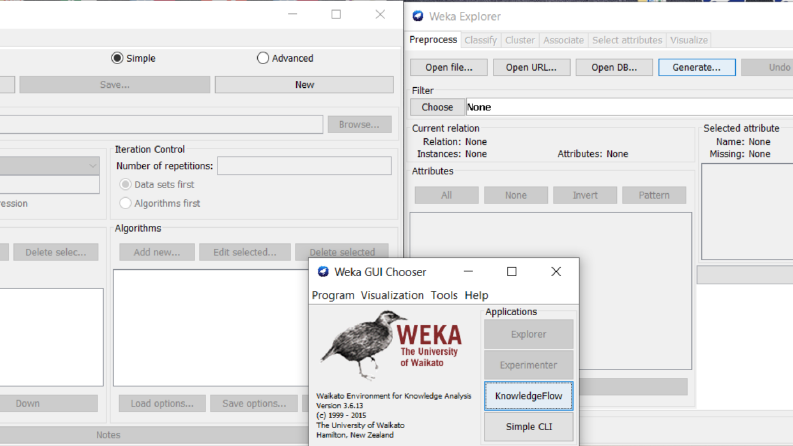
Task: Open the Tools menu
Action: pyautogui.click(x=444, y=295)
